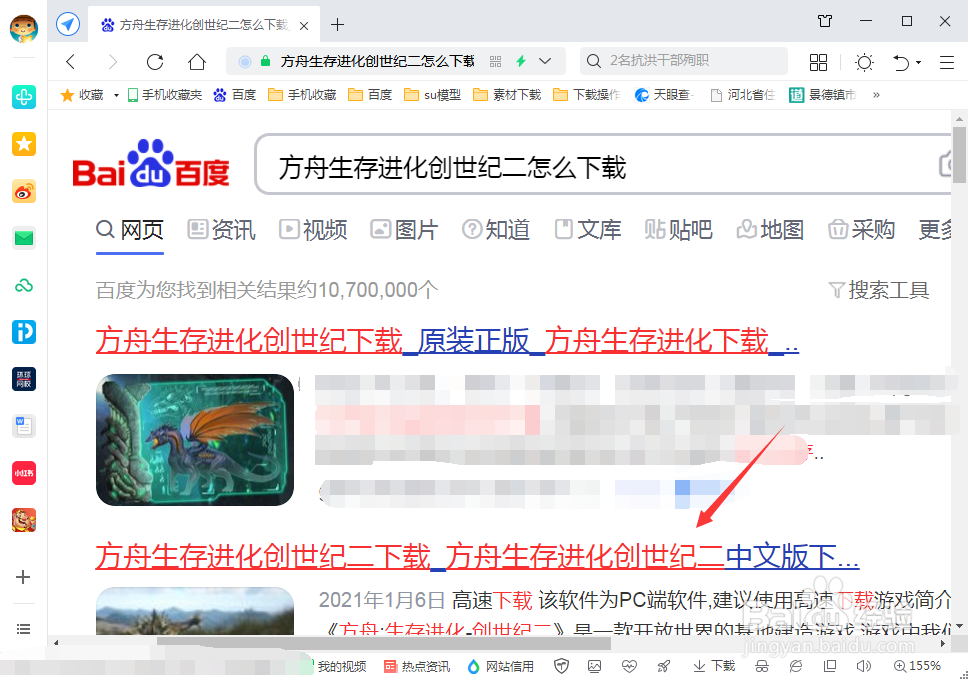The height and width of the screenshot is (679, 968).
Task: Expand the arrow beside 收藏 bookmark star
Action: click(115, 95)
